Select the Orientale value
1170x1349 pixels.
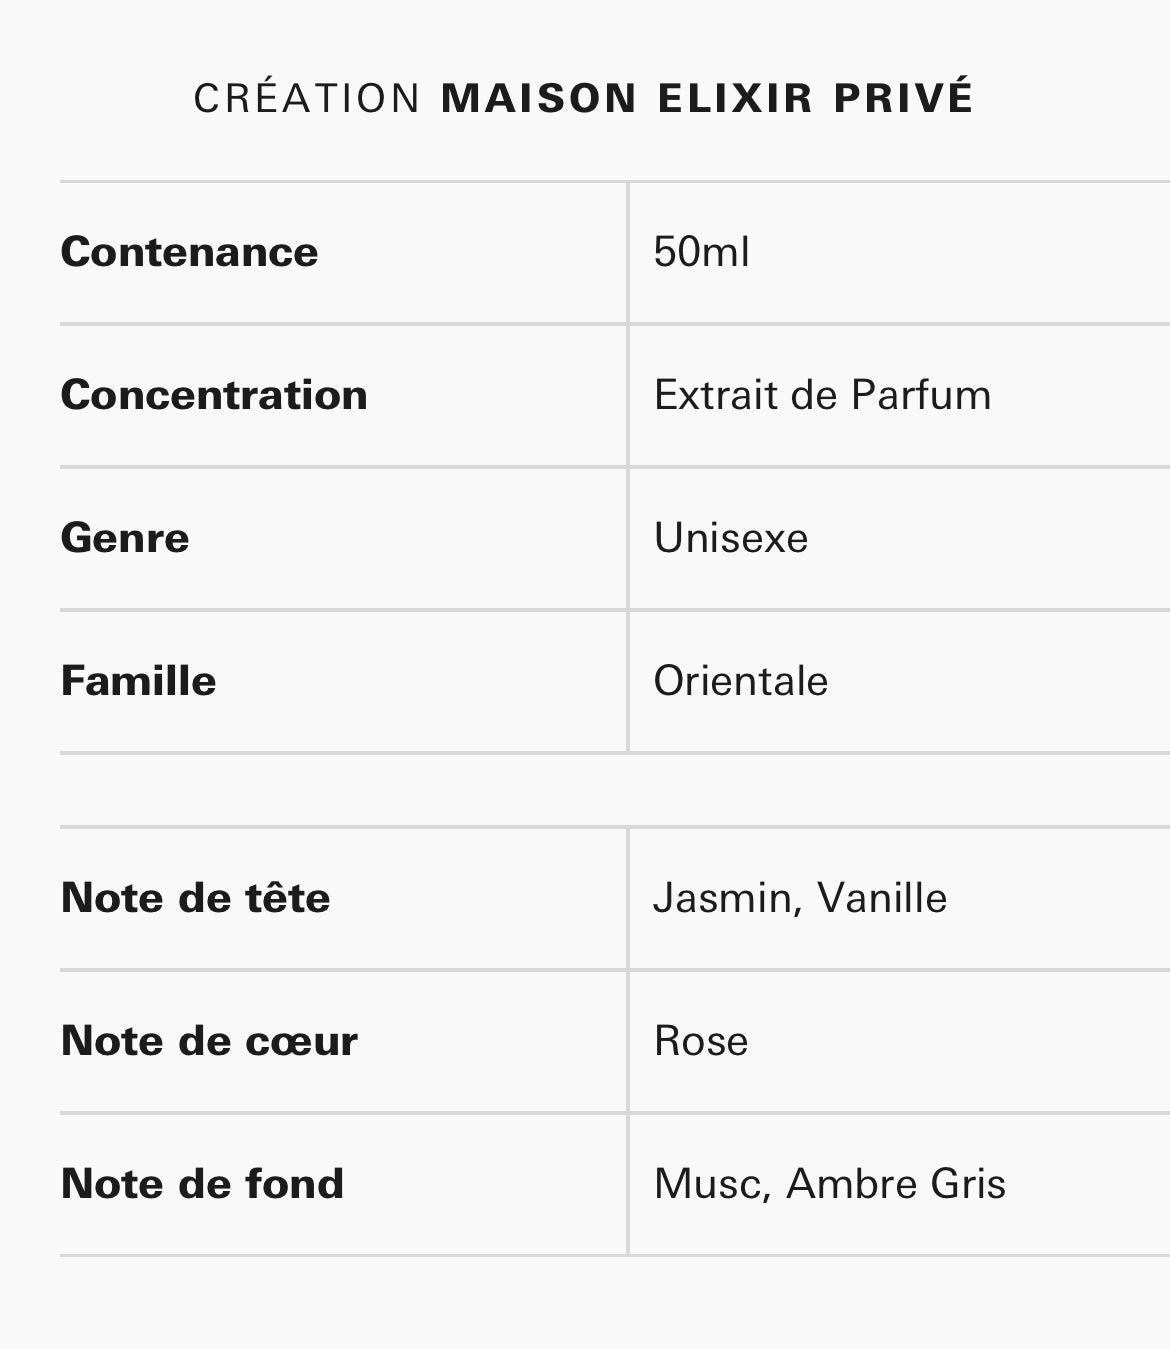pos(741,681)
